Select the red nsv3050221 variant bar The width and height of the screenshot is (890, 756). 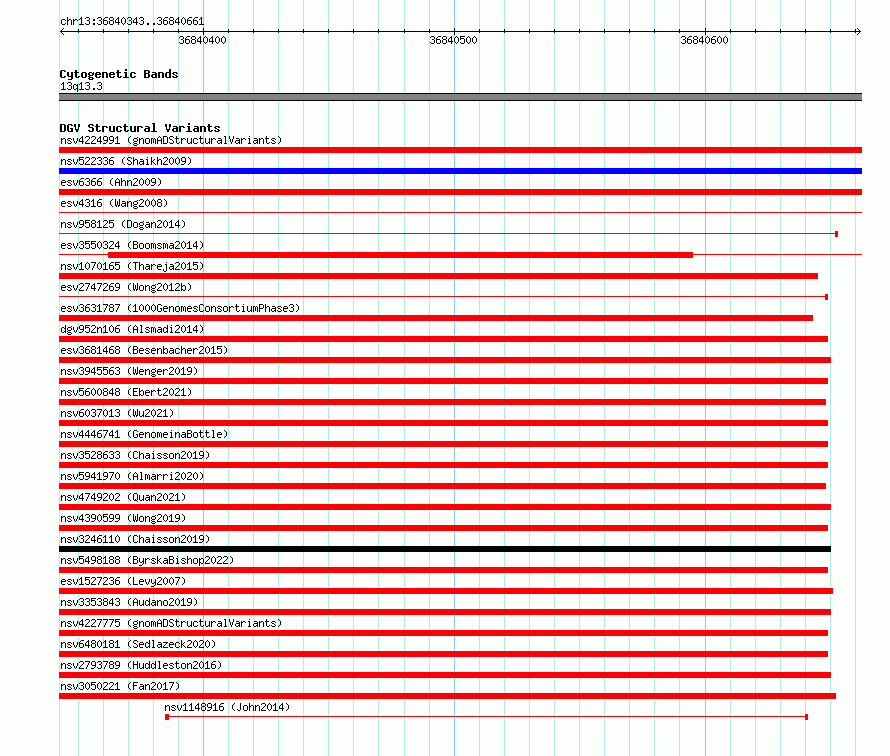[447, 696]
